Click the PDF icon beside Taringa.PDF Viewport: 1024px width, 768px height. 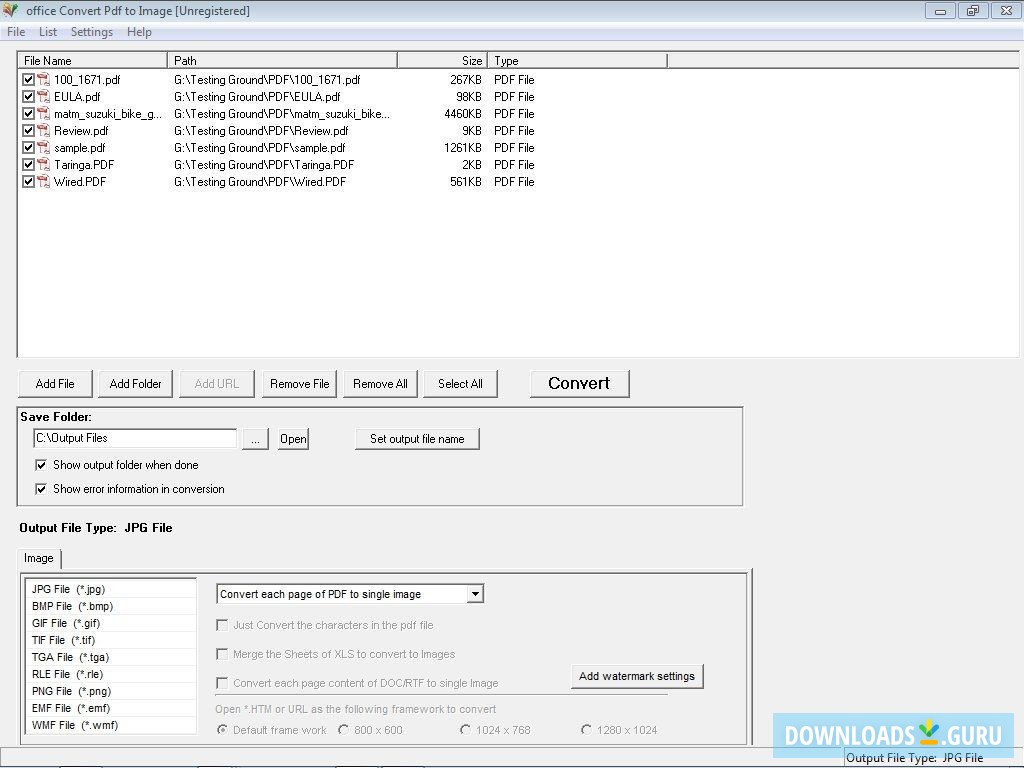coord(43,165)
